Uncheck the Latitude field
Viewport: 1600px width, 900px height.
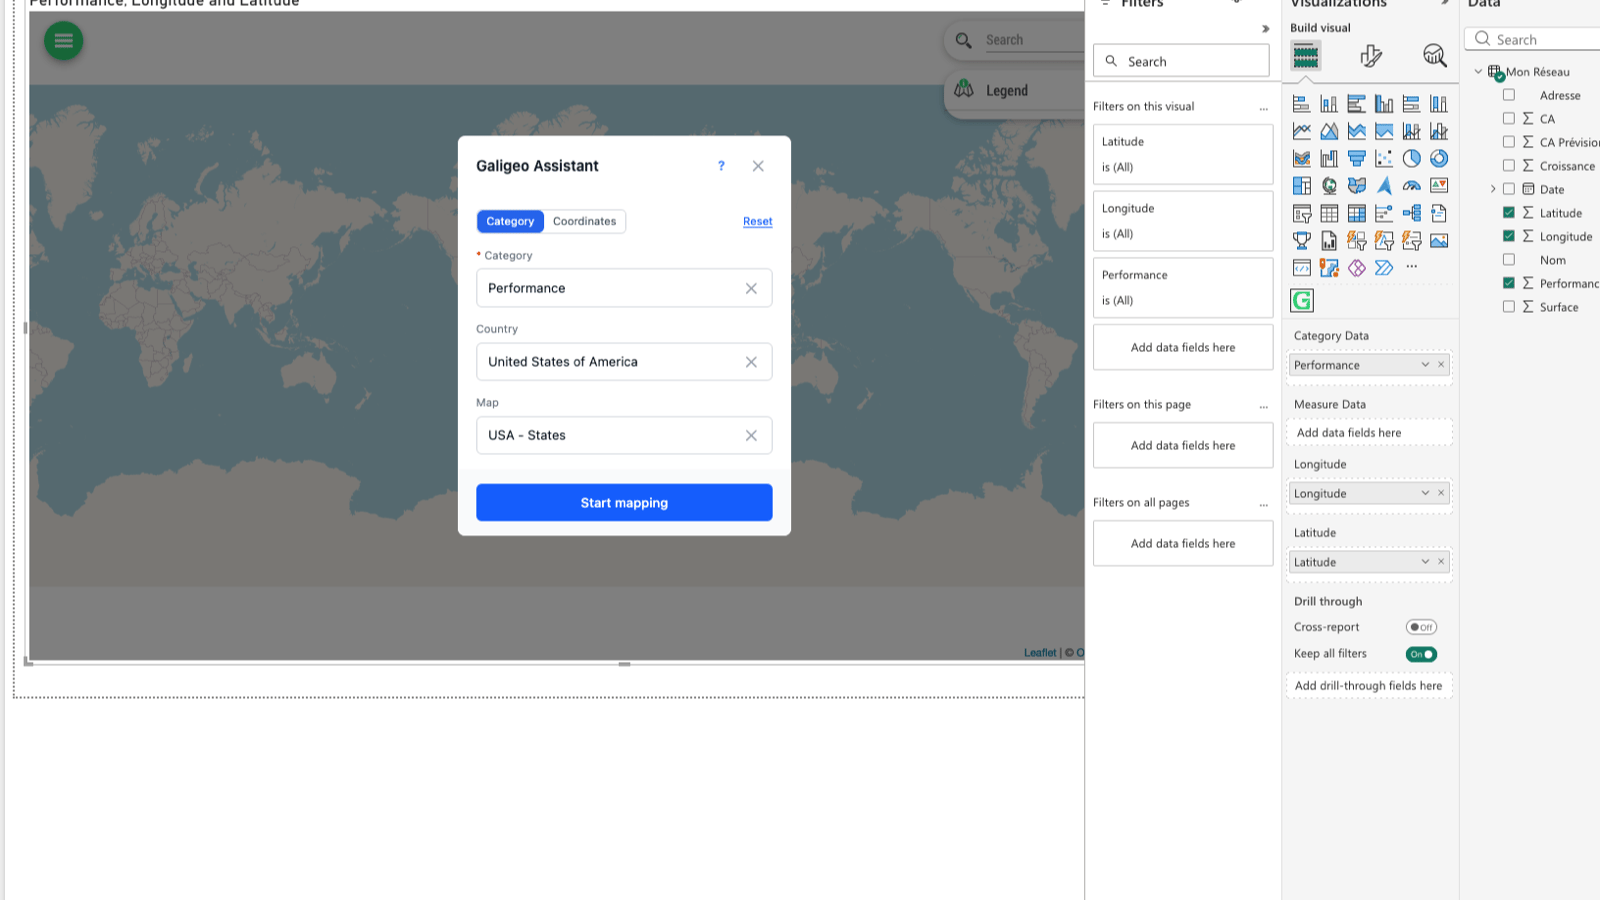point(1509,213)
